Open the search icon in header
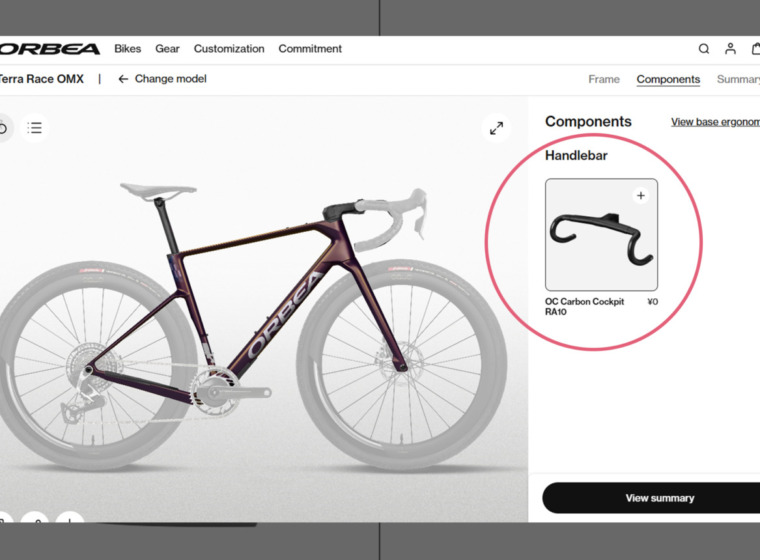The width and height of the screenshot is (760, 560). [704, 48]
